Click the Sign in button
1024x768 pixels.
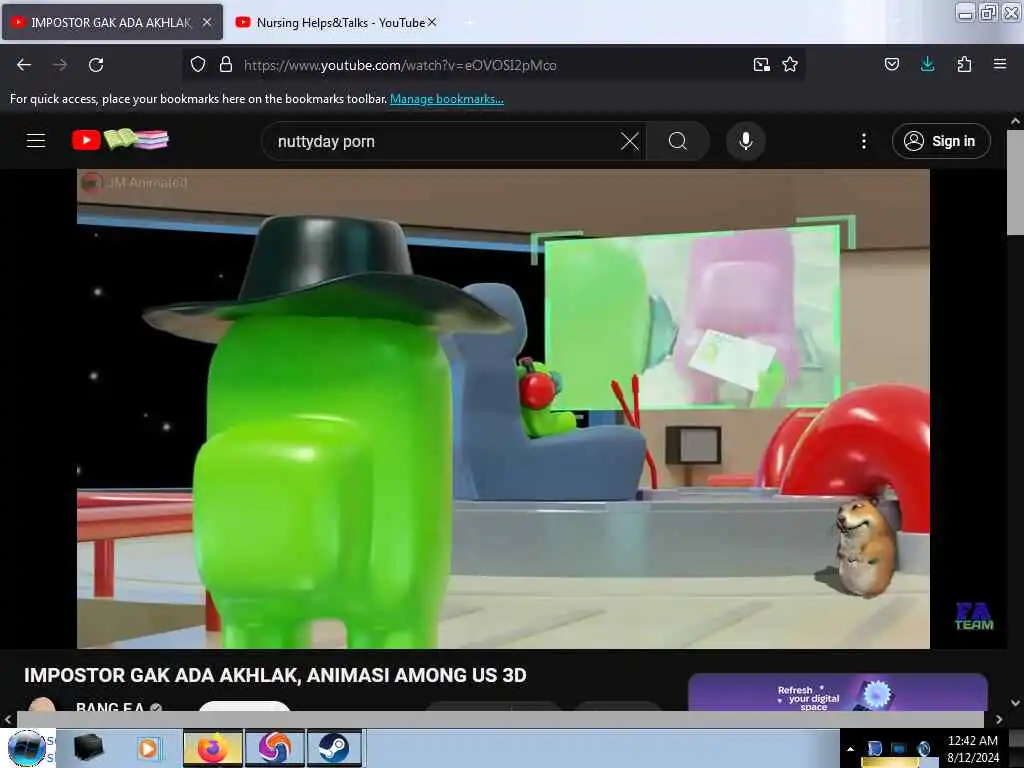click(940, 141)
